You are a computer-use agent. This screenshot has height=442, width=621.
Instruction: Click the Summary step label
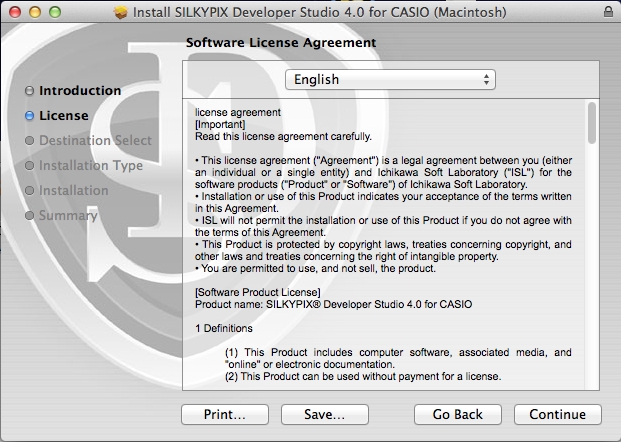pos(68,215)
